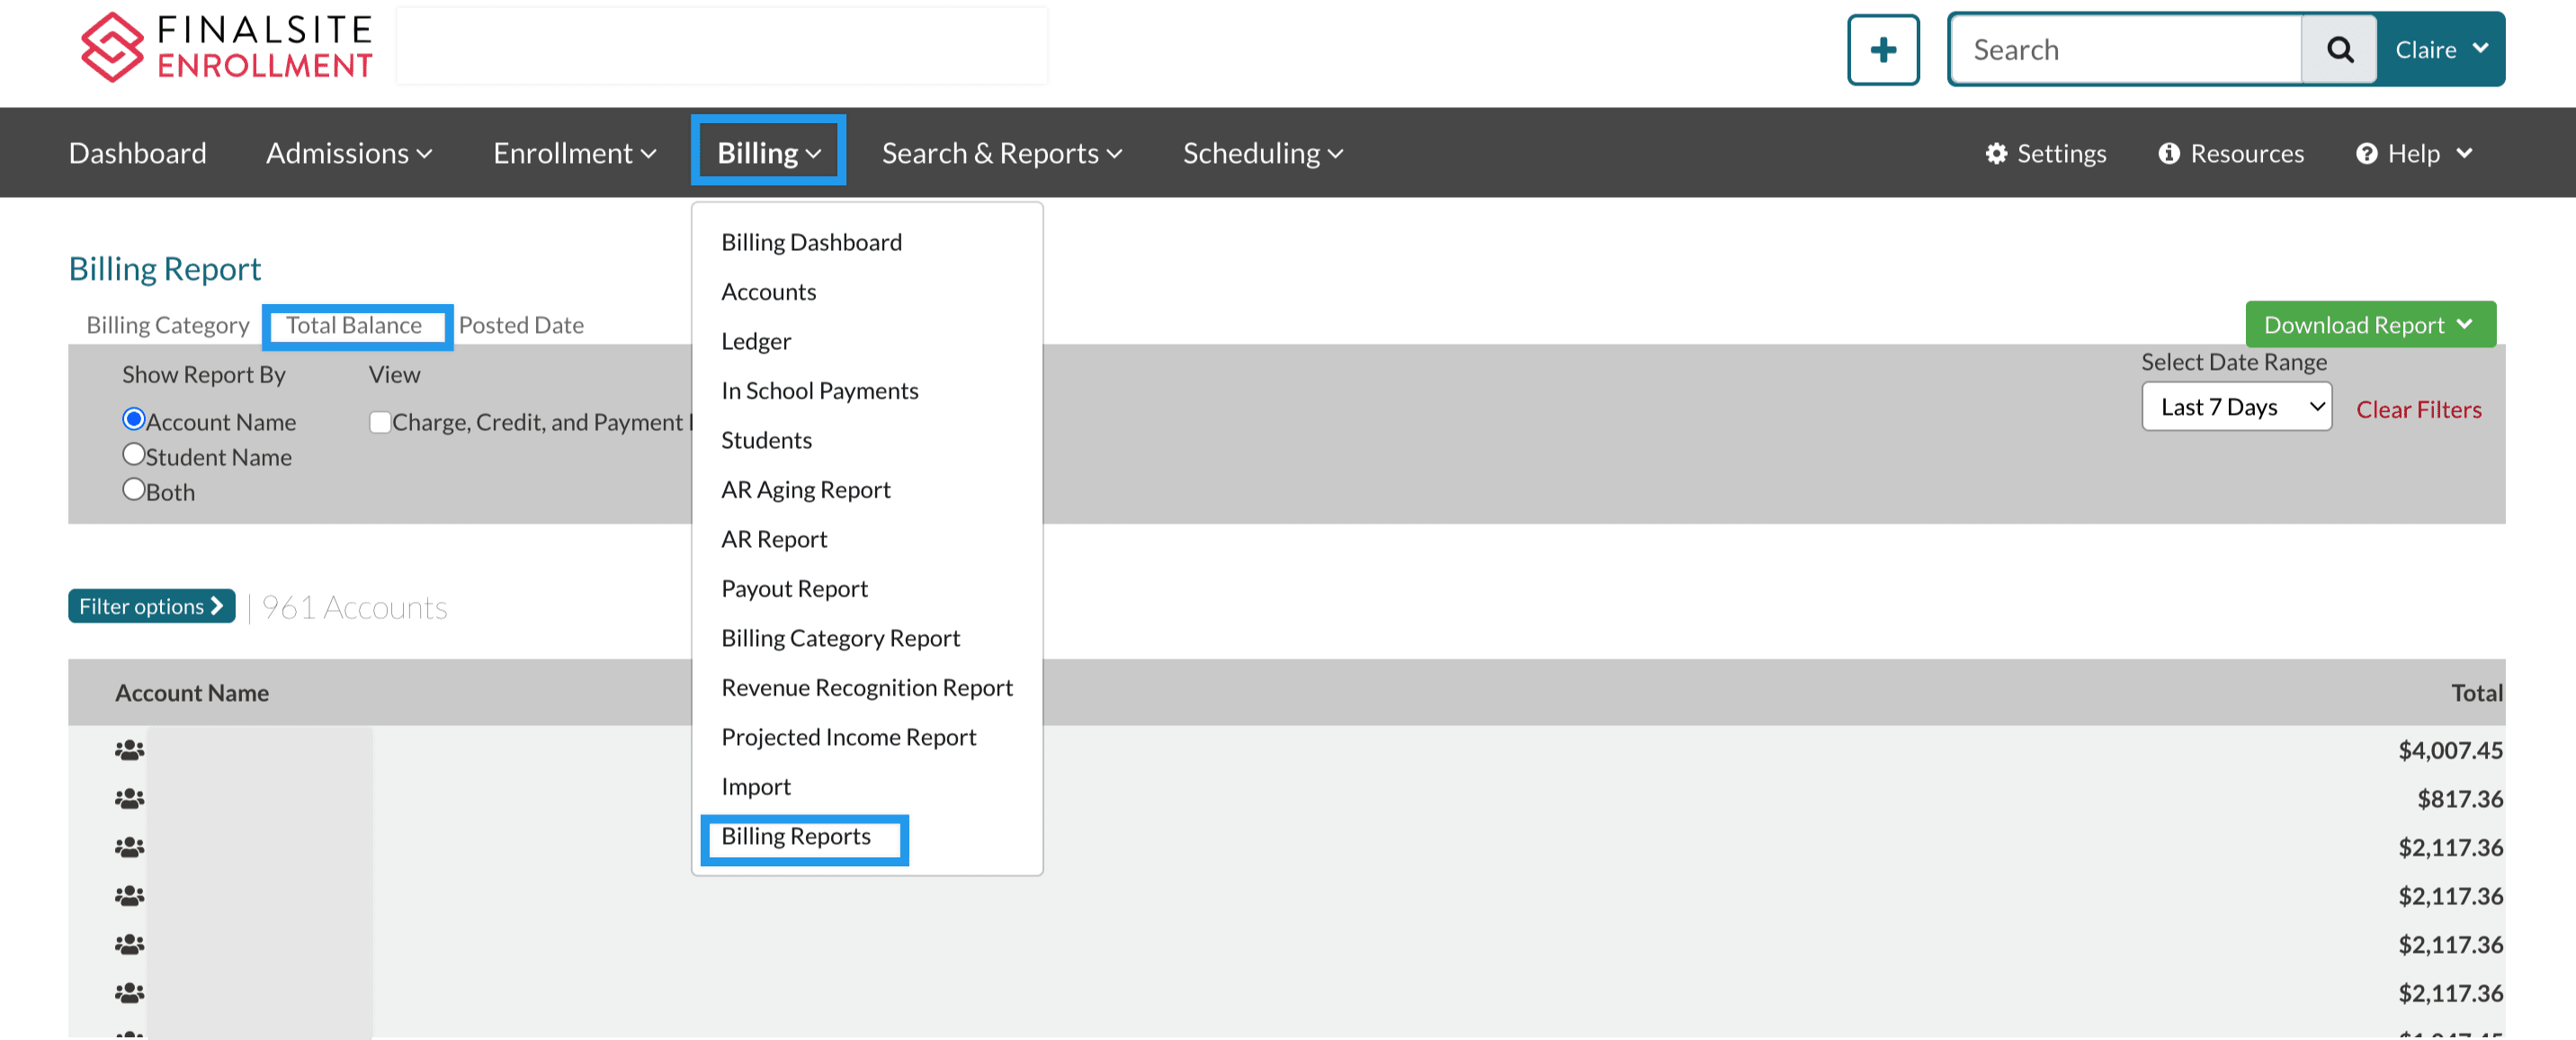This screenshot has height=1040, width=2576.
Task: Click the Finalsite Enrollment logo
Action: (226, 47)
